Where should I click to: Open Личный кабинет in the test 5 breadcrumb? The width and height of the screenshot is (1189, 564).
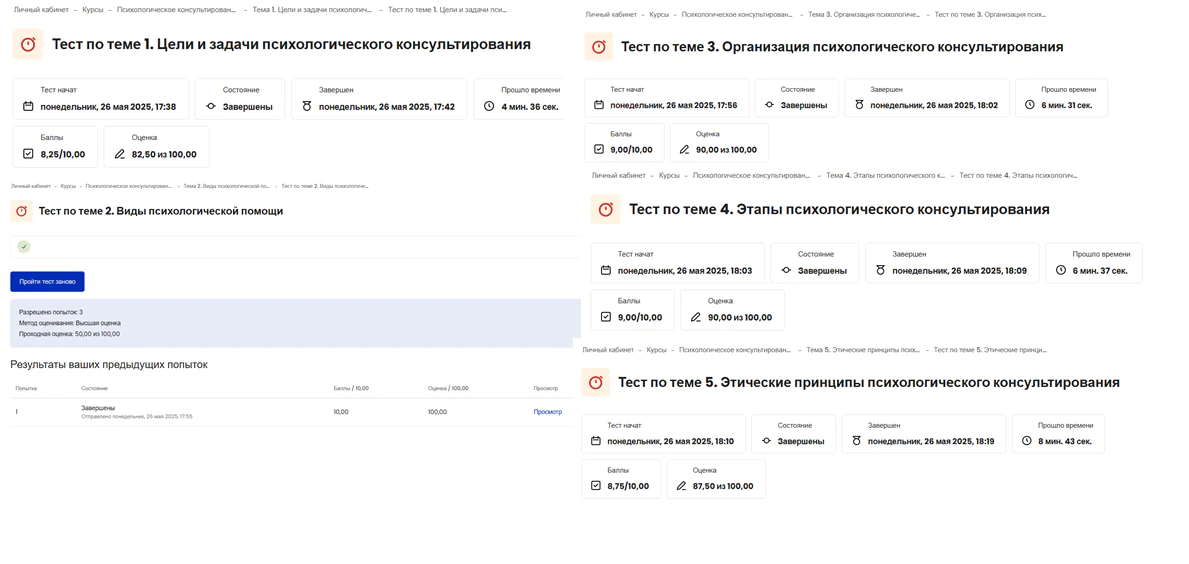click(x=608, y=349)
